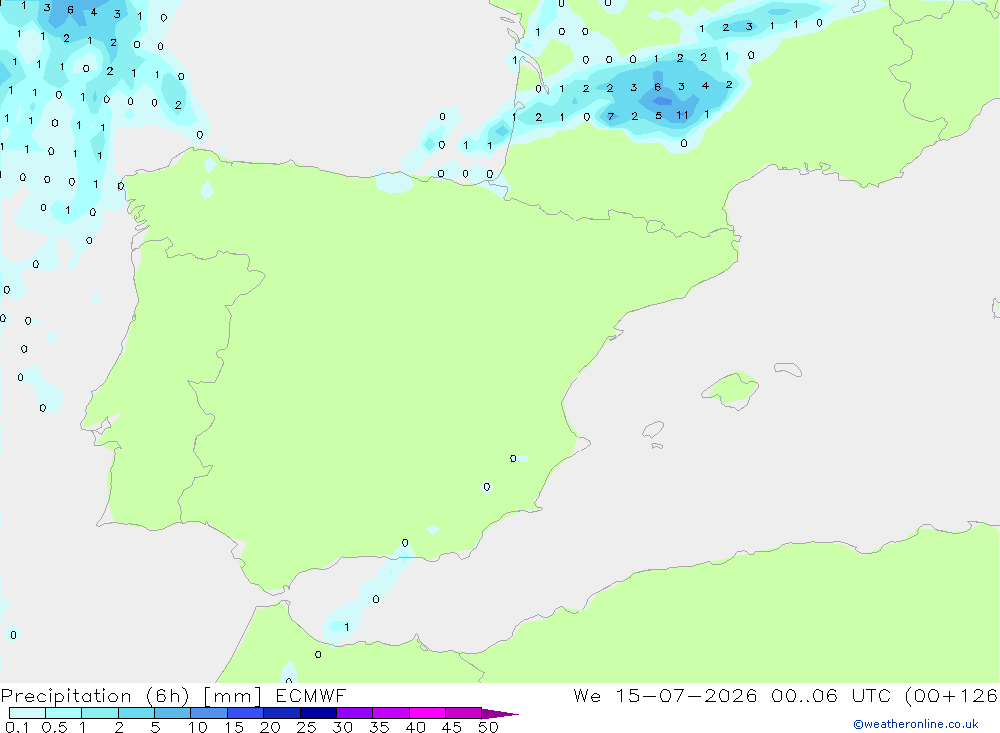Pick the 20–25 mm legend swatch

click(281, 713)
